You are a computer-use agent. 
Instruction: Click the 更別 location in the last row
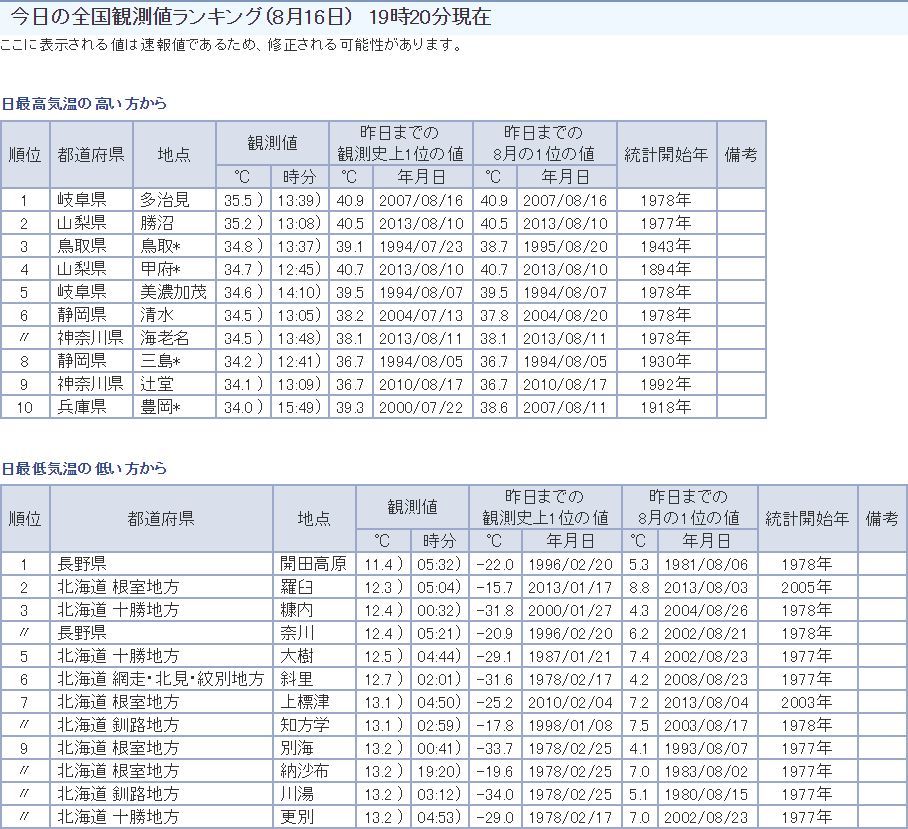[x=298, y=817]
